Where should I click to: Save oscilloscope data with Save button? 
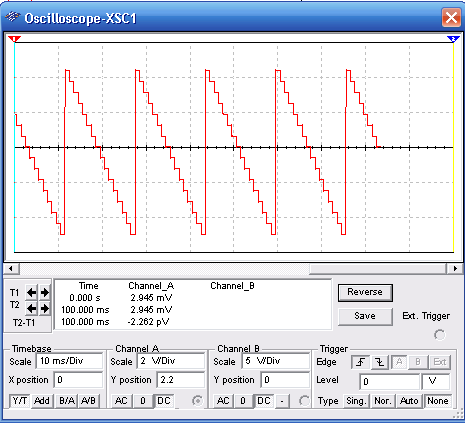point(365,316)
